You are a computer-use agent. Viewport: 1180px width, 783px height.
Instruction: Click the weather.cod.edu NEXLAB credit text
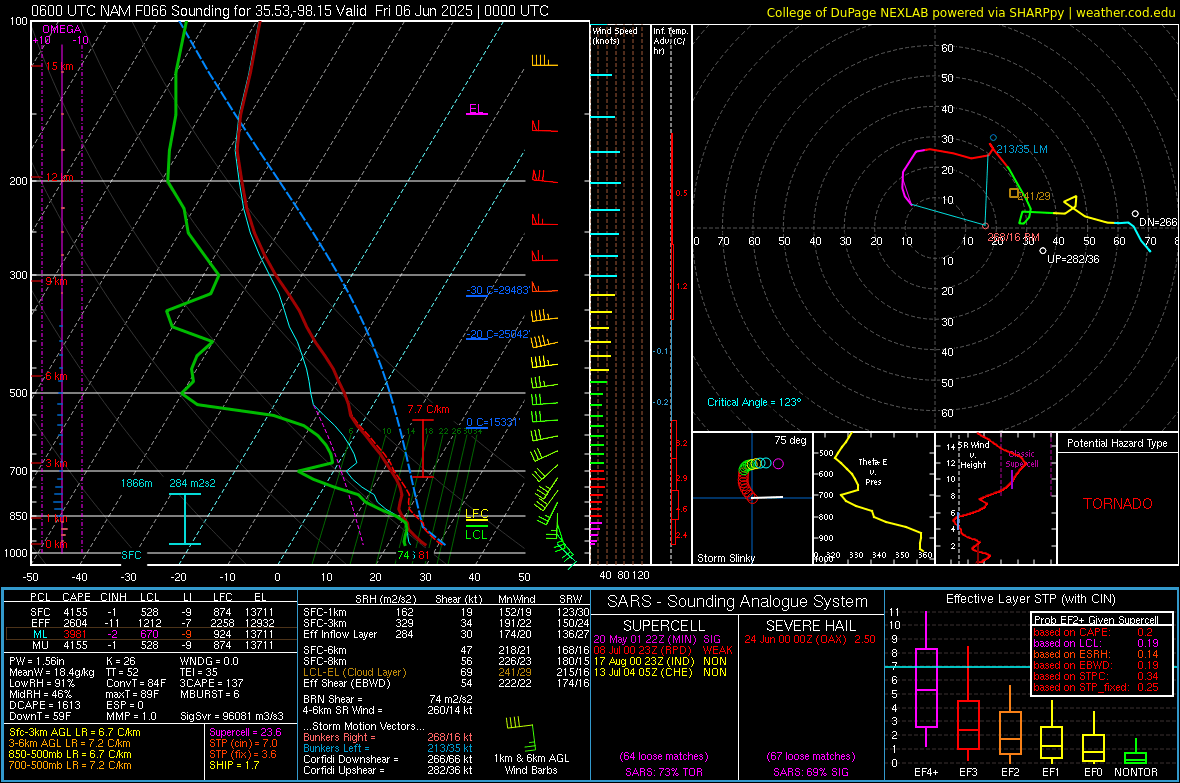pyautogui.click(x=971, y=12)
